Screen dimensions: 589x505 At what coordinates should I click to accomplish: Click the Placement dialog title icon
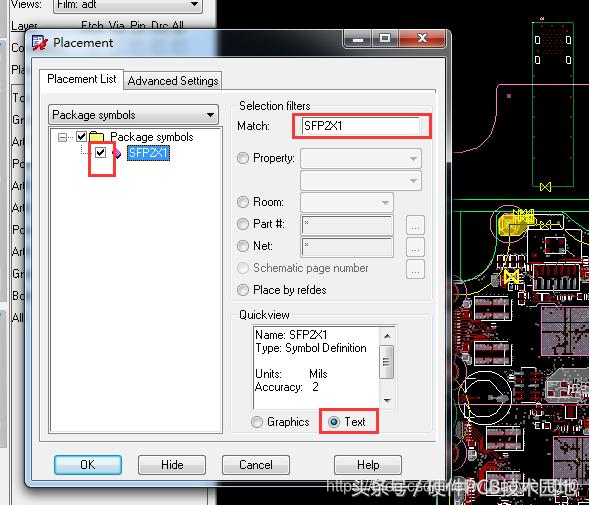39,43
